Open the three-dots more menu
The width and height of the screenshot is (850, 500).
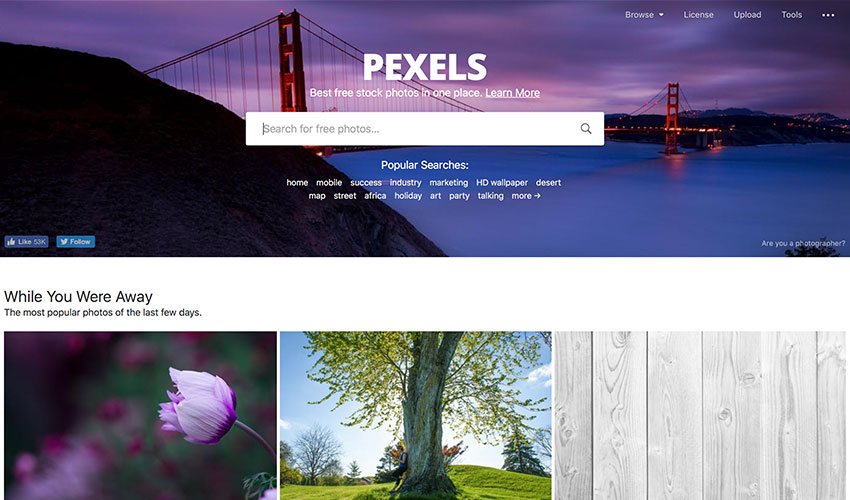[x=828, y=15]
